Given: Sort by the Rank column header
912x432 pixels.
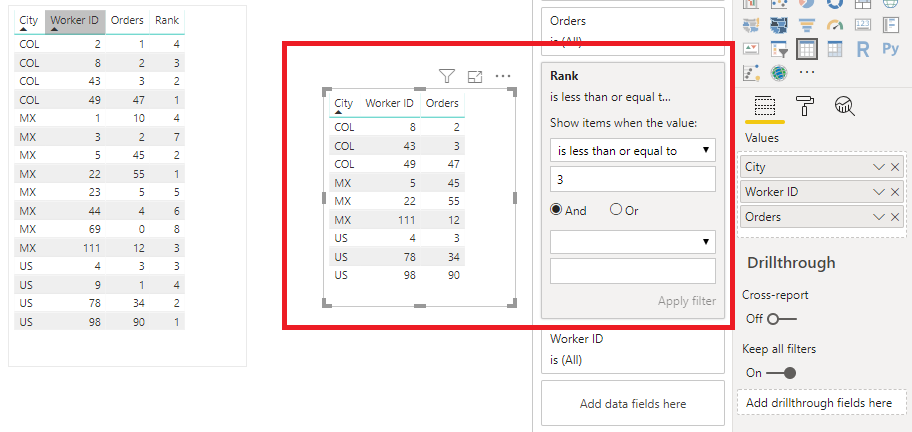Looking at the screenshot, I should point(167,22).
